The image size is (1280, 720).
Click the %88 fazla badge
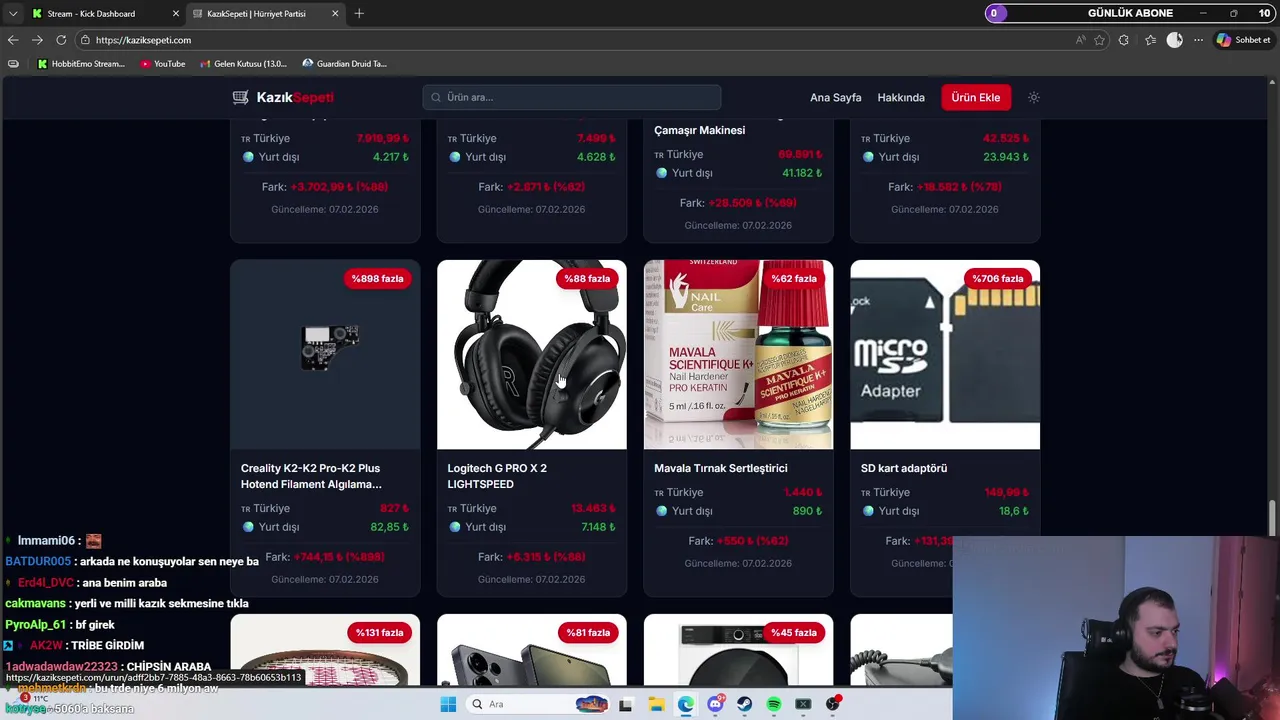(586, 279)
